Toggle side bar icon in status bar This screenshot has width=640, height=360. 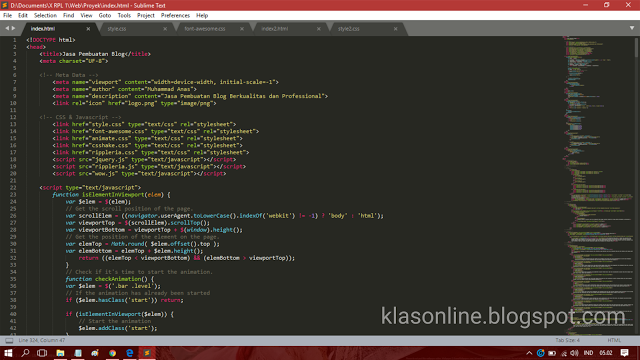(x=9, y=340)
